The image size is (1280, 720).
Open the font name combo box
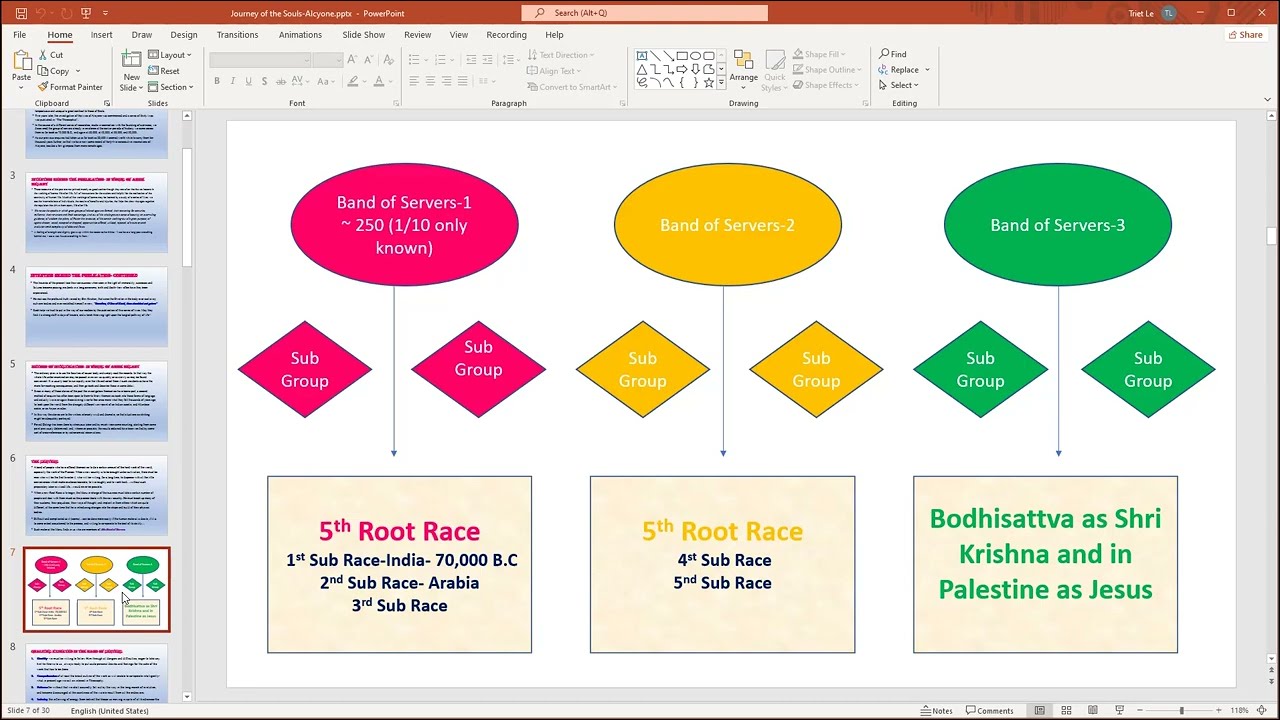click(259, 60)
